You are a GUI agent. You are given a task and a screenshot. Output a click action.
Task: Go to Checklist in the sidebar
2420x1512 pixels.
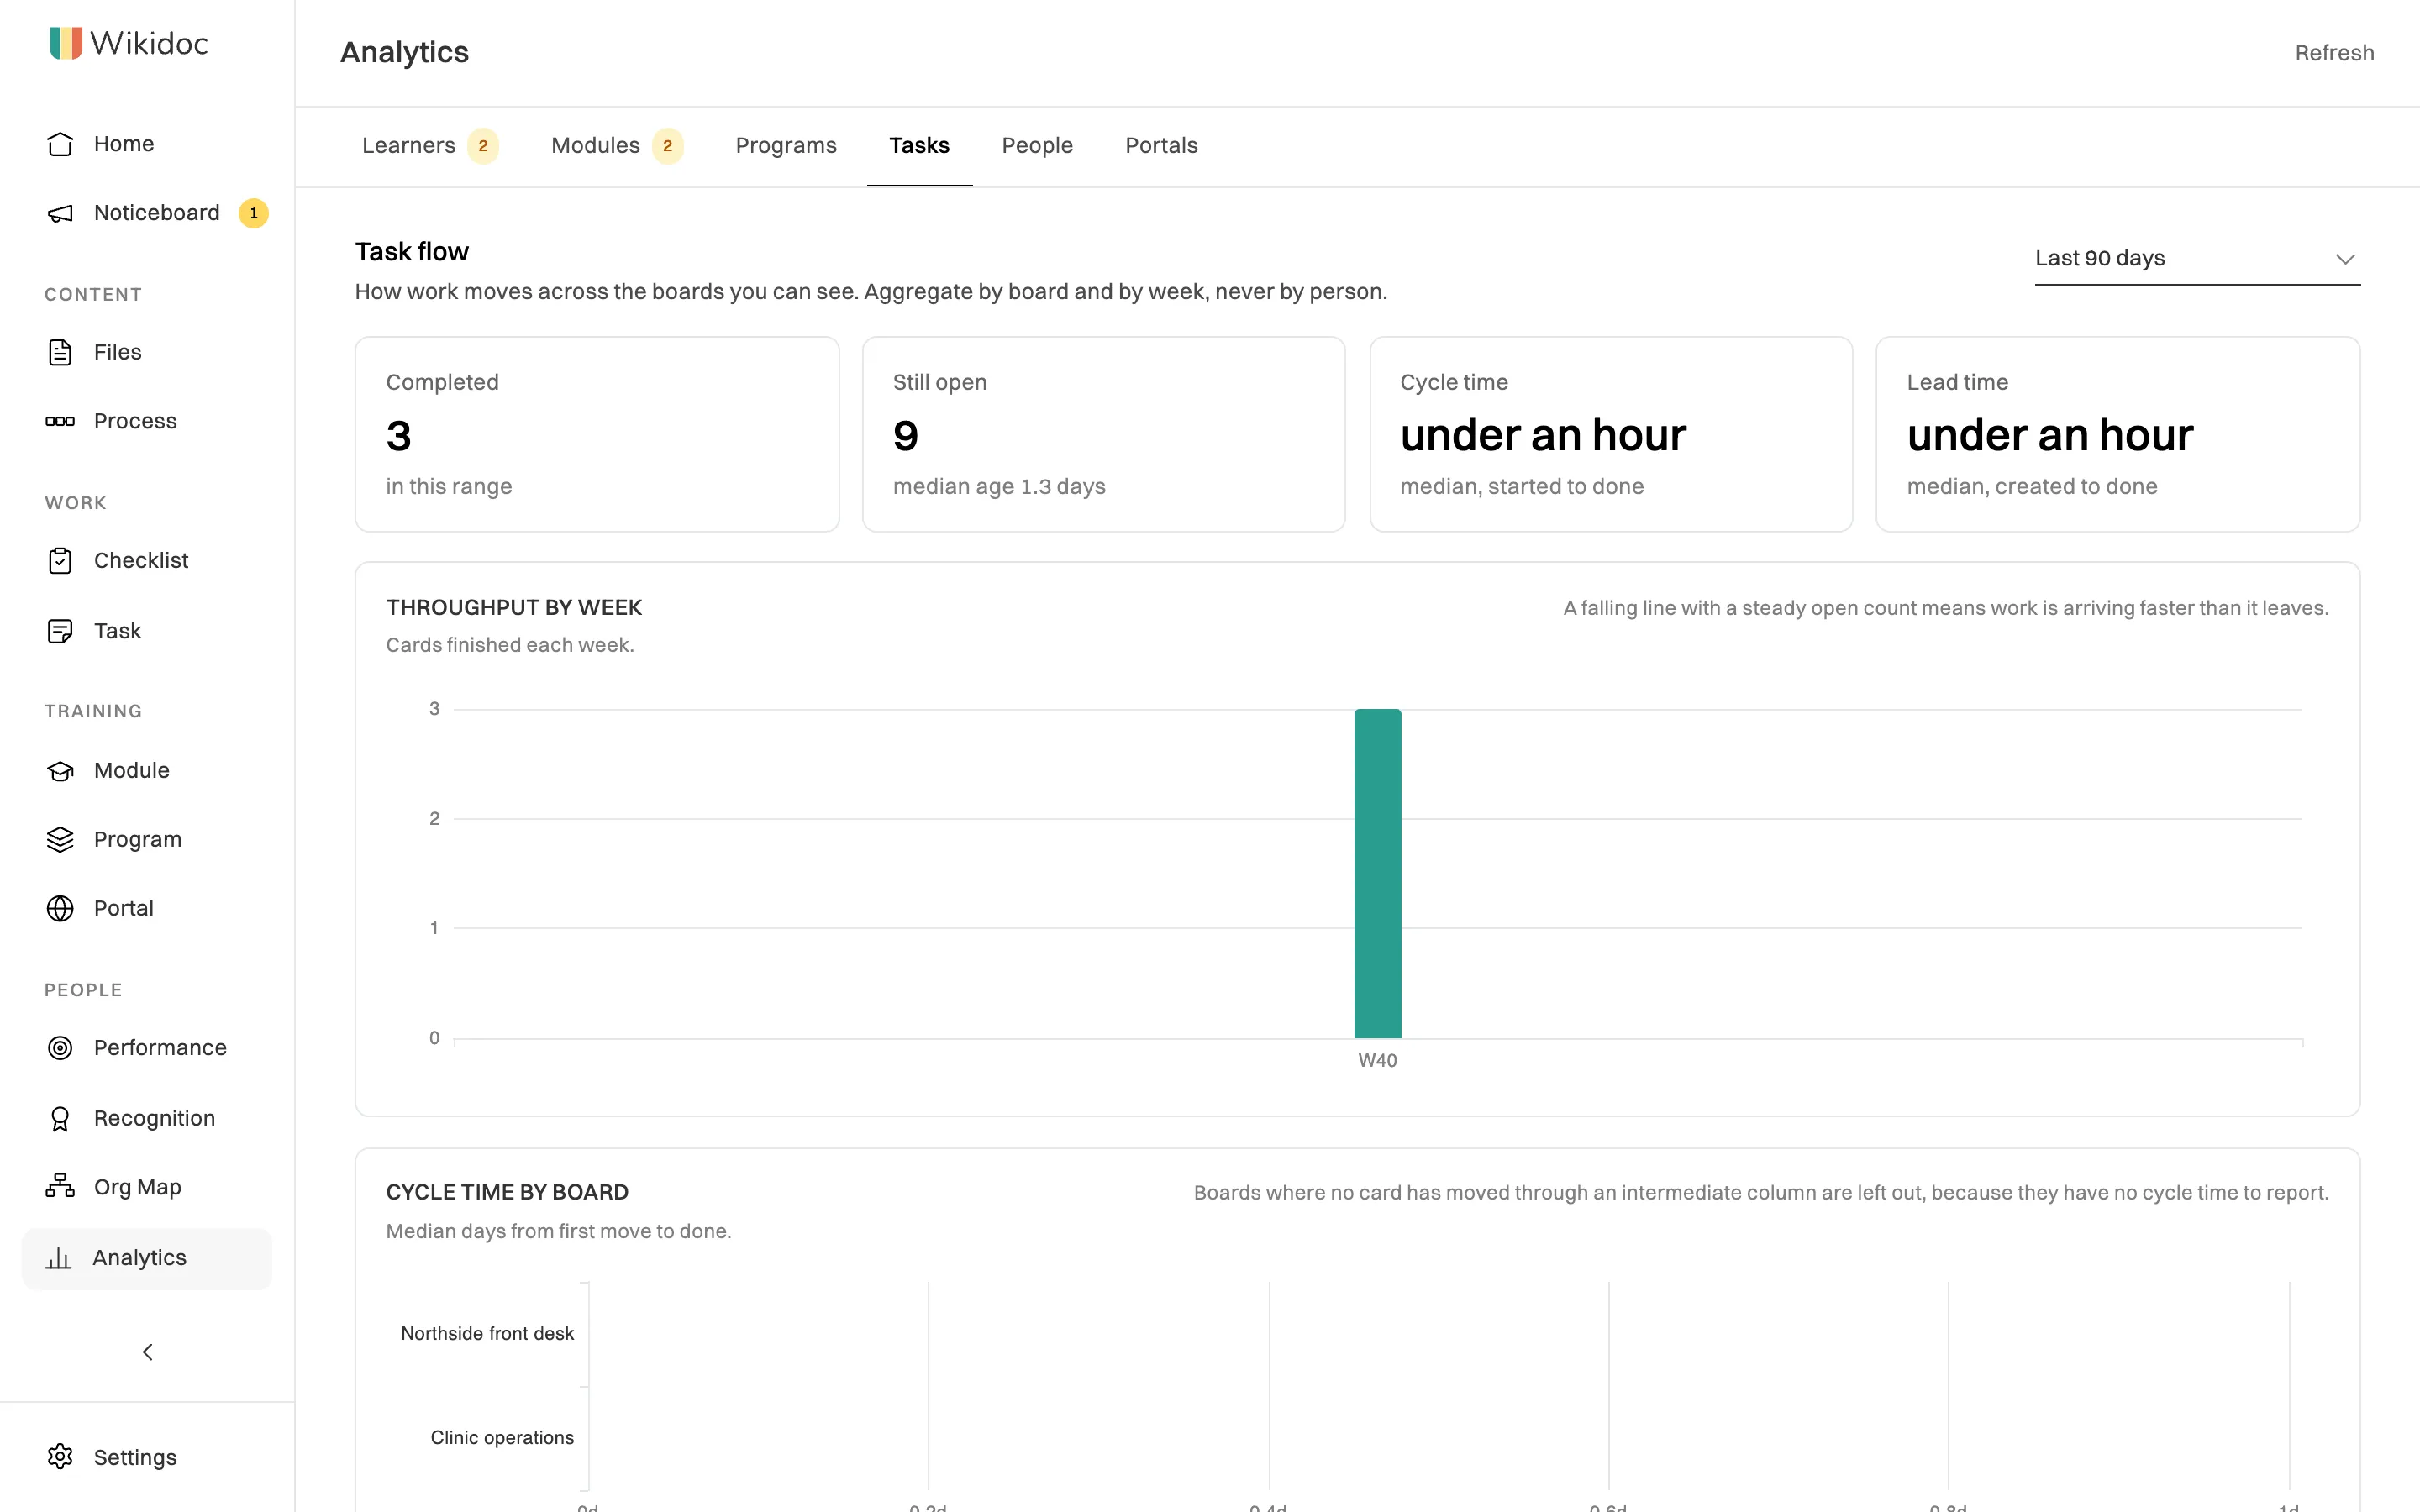[146, 561]
